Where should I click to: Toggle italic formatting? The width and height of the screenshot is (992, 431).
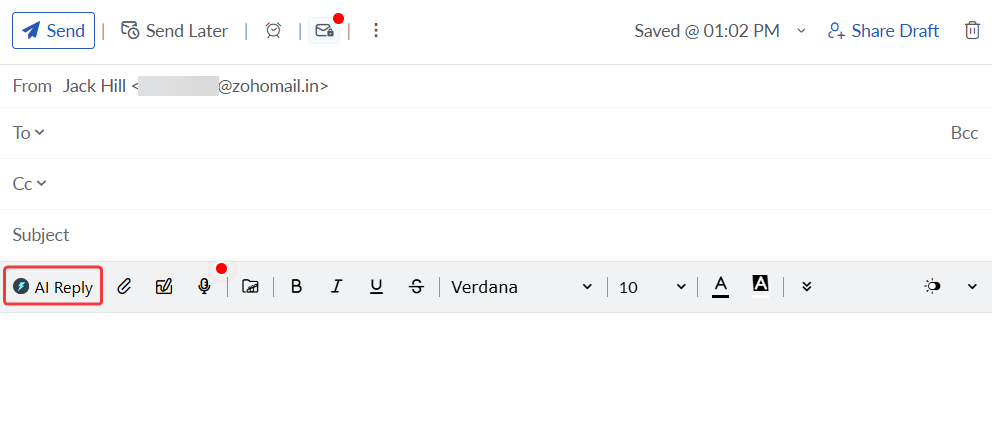click(x=337, y=287)
